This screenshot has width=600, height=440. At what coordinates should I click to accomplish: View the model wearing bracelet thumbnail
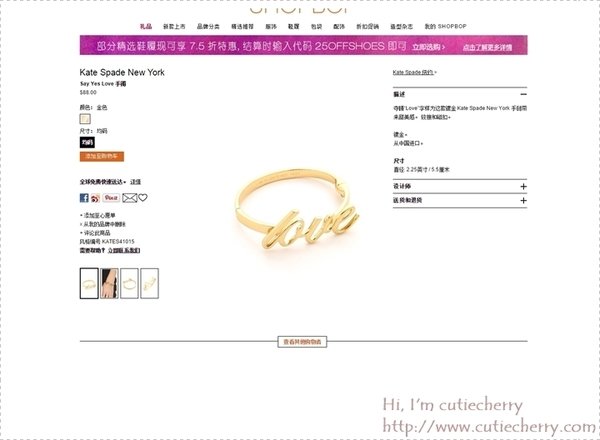click(x=109, y=284)
